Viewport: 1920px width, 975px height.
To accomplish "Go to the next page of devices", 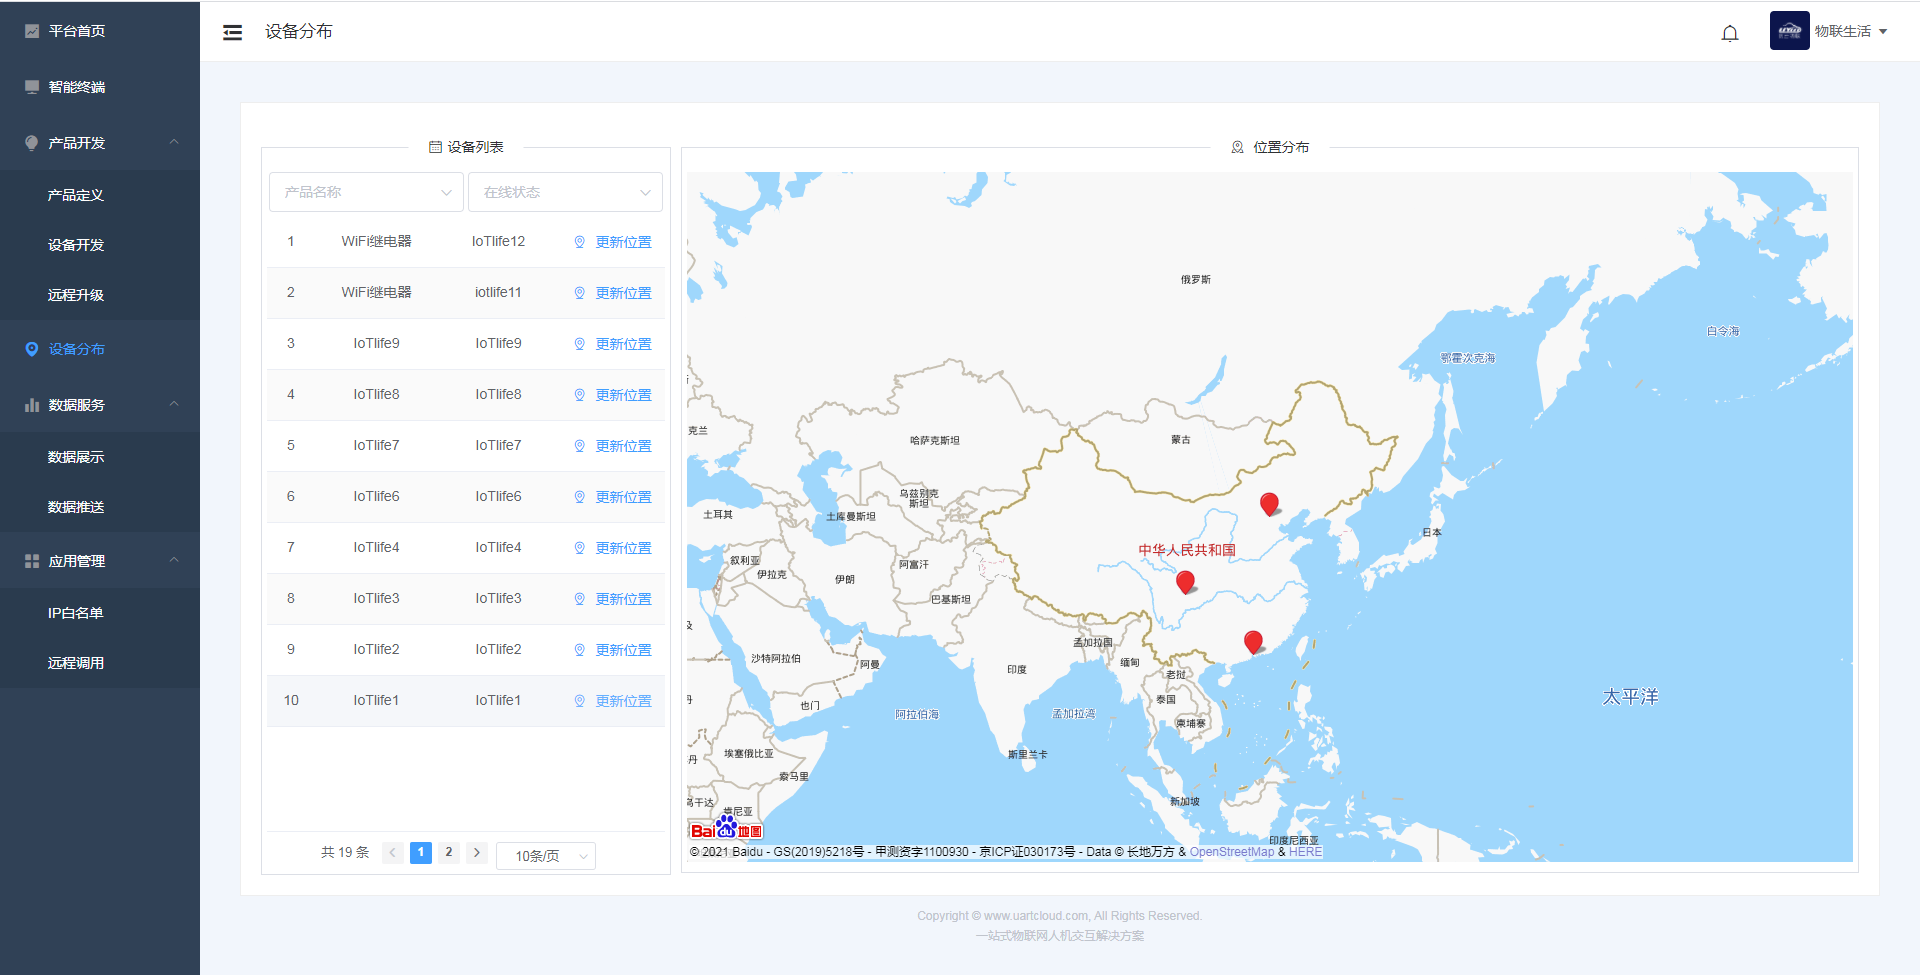I will [477, 853].
